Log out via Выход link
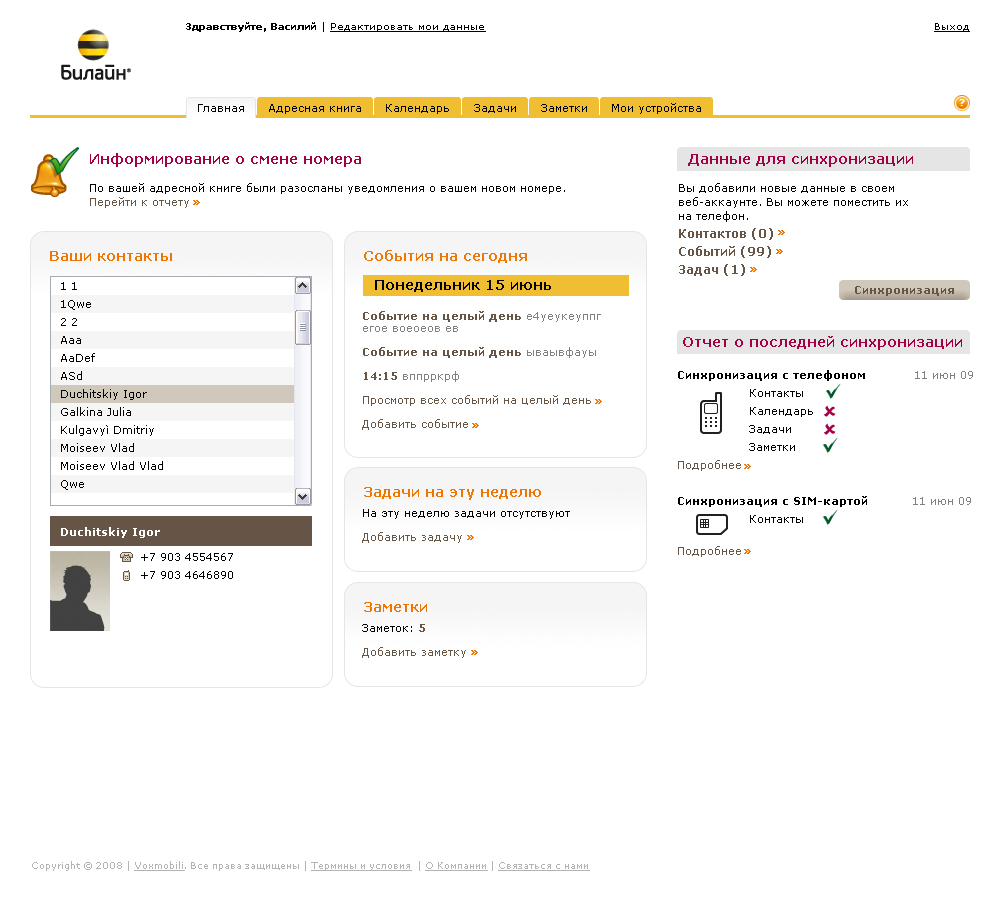 (x=952, y=27)
